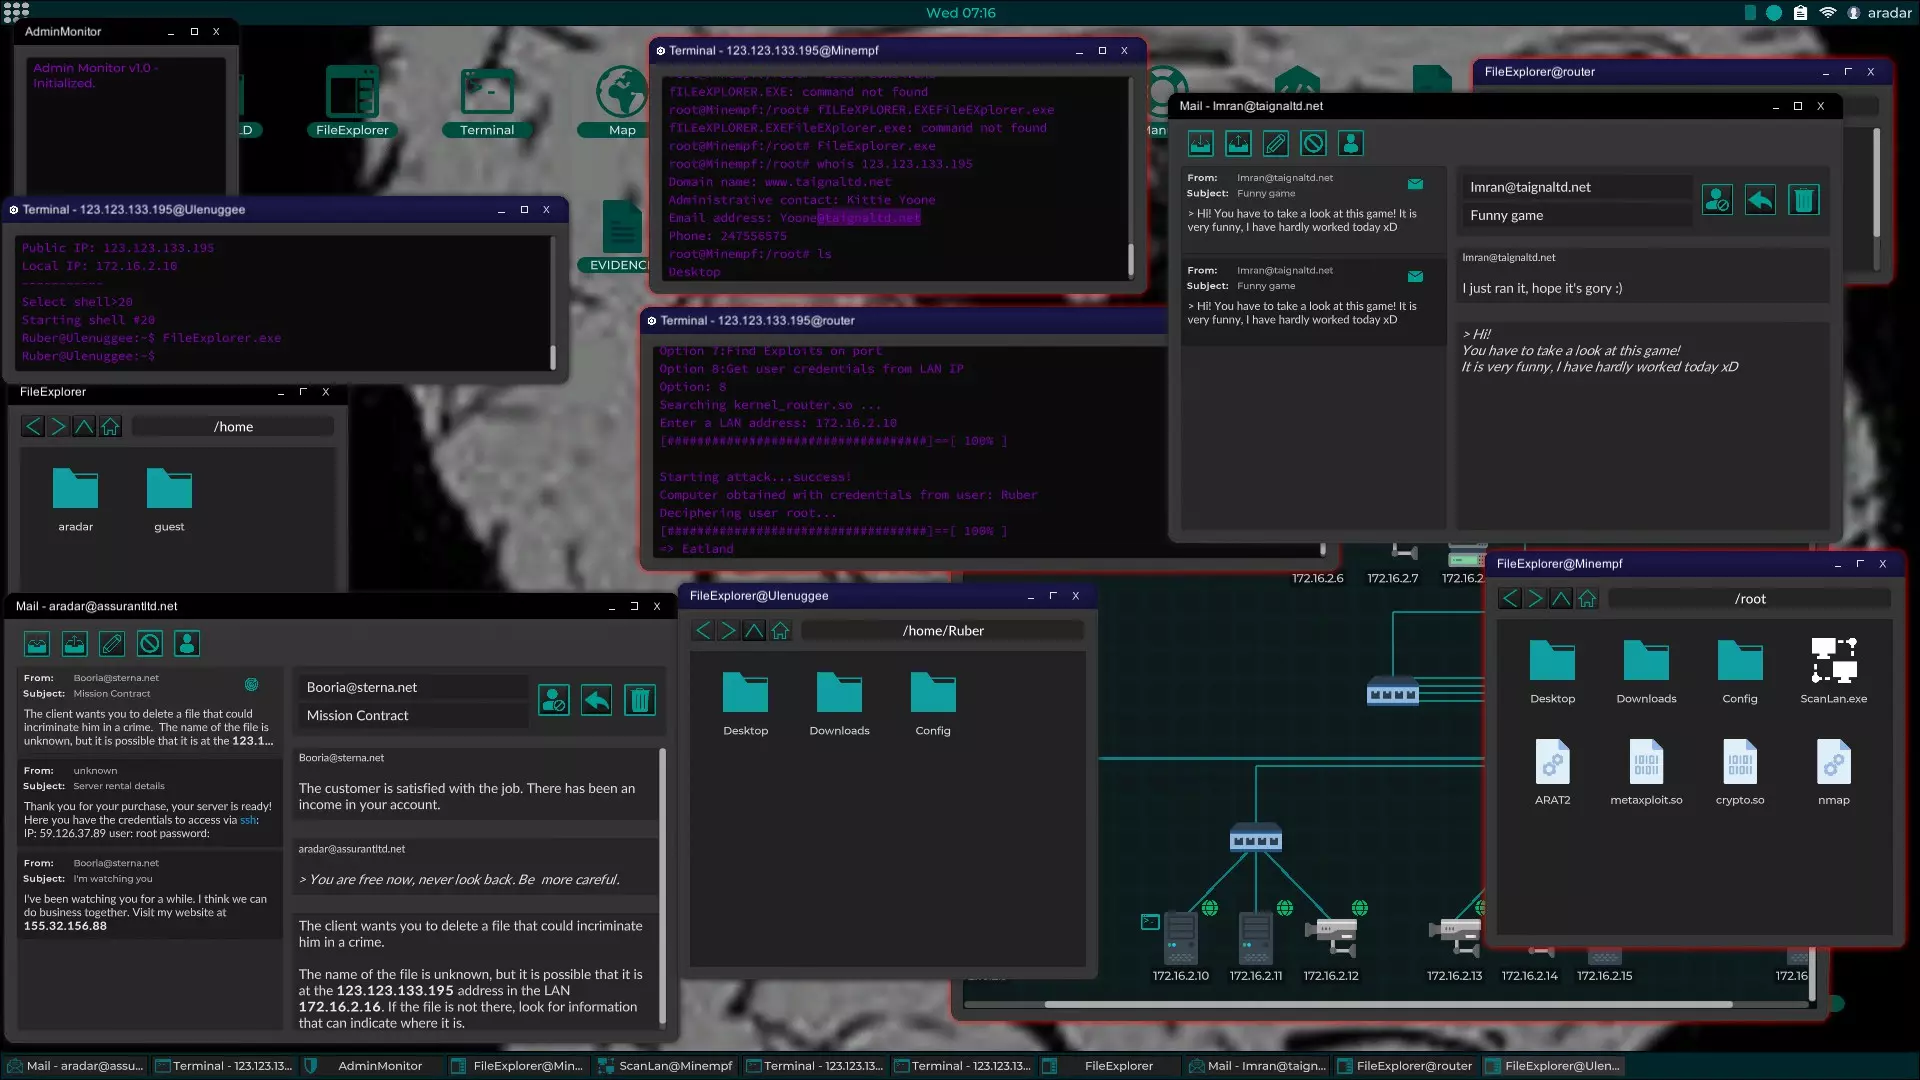
Task: Click the ssh link in Server rental email
Action: click(x=248, y=820)
